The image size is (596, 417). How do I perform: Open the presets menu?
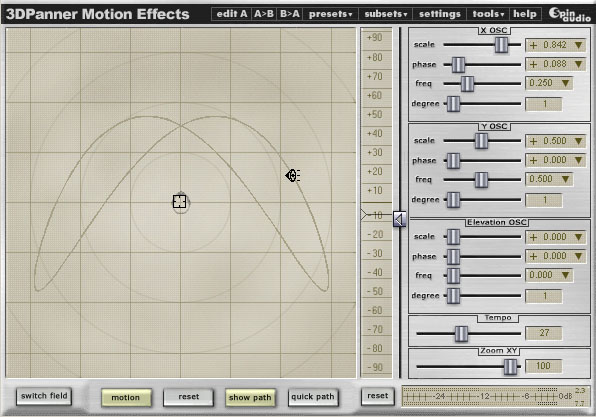coord(330,14)
